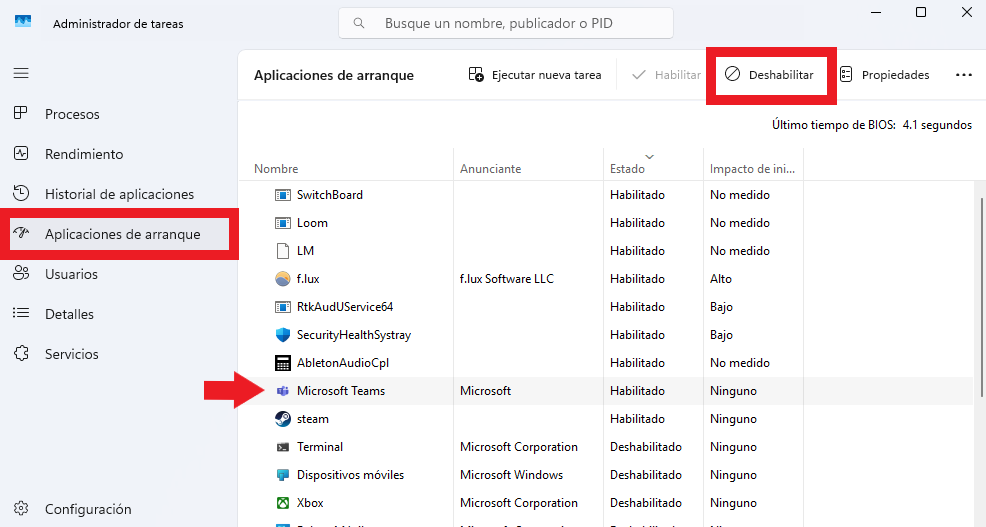986x527 pixels.
Task: Click the Usuarios people icon
Action: [21, 273]
